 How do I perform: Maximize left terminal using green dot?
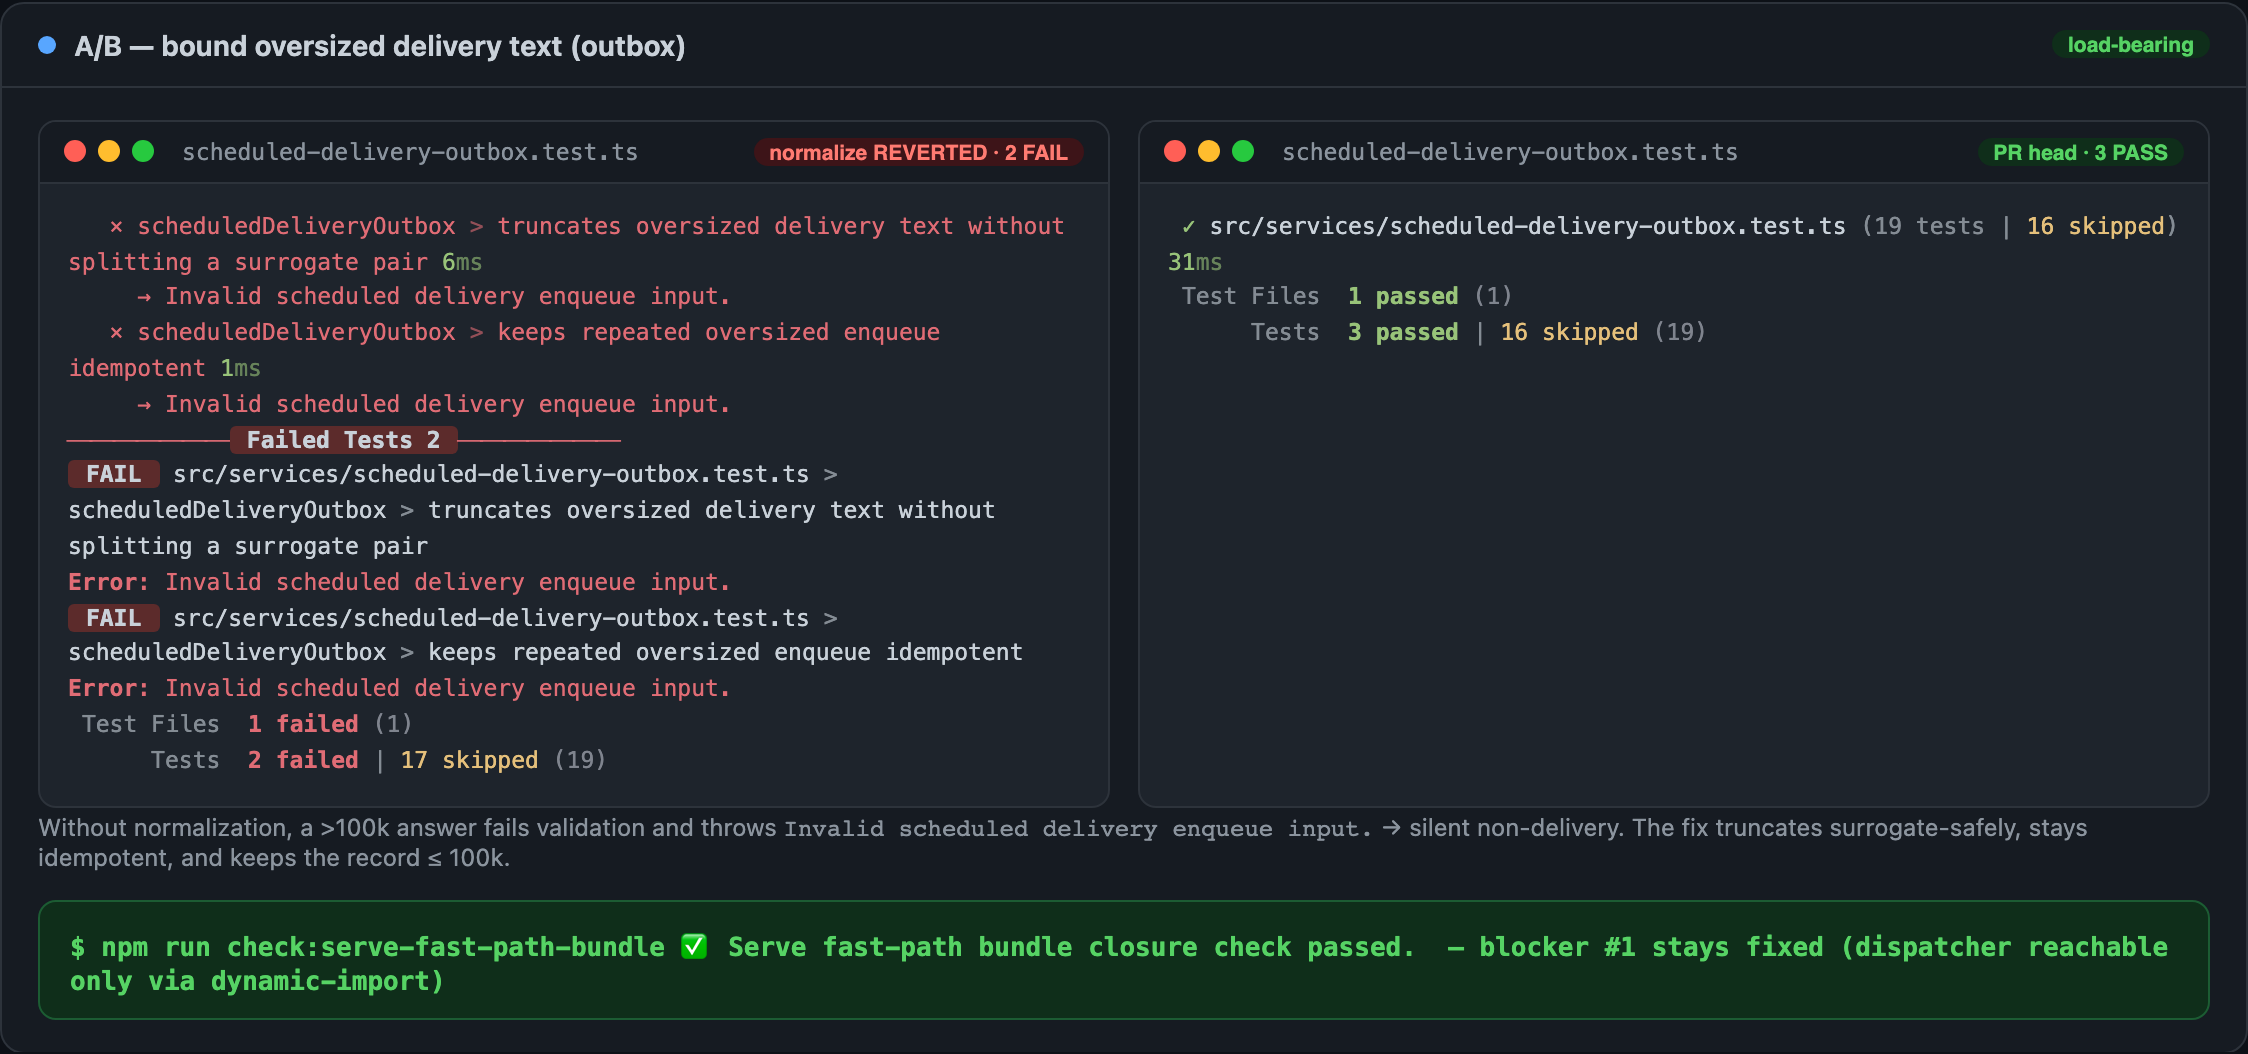click(x=143, y=151)
